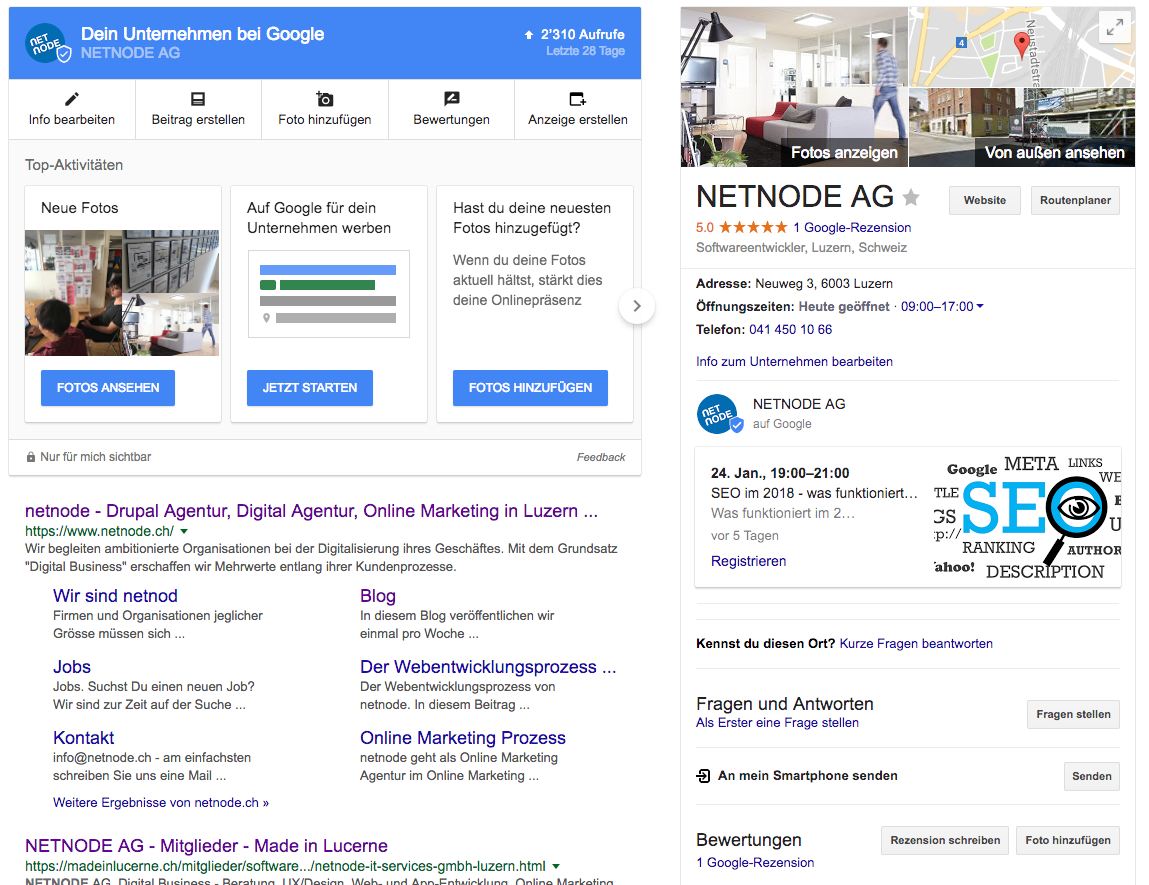
Task: Click the opening hours '09:00–17:00'
Action: pyautogui.click(x=937, y=306)
